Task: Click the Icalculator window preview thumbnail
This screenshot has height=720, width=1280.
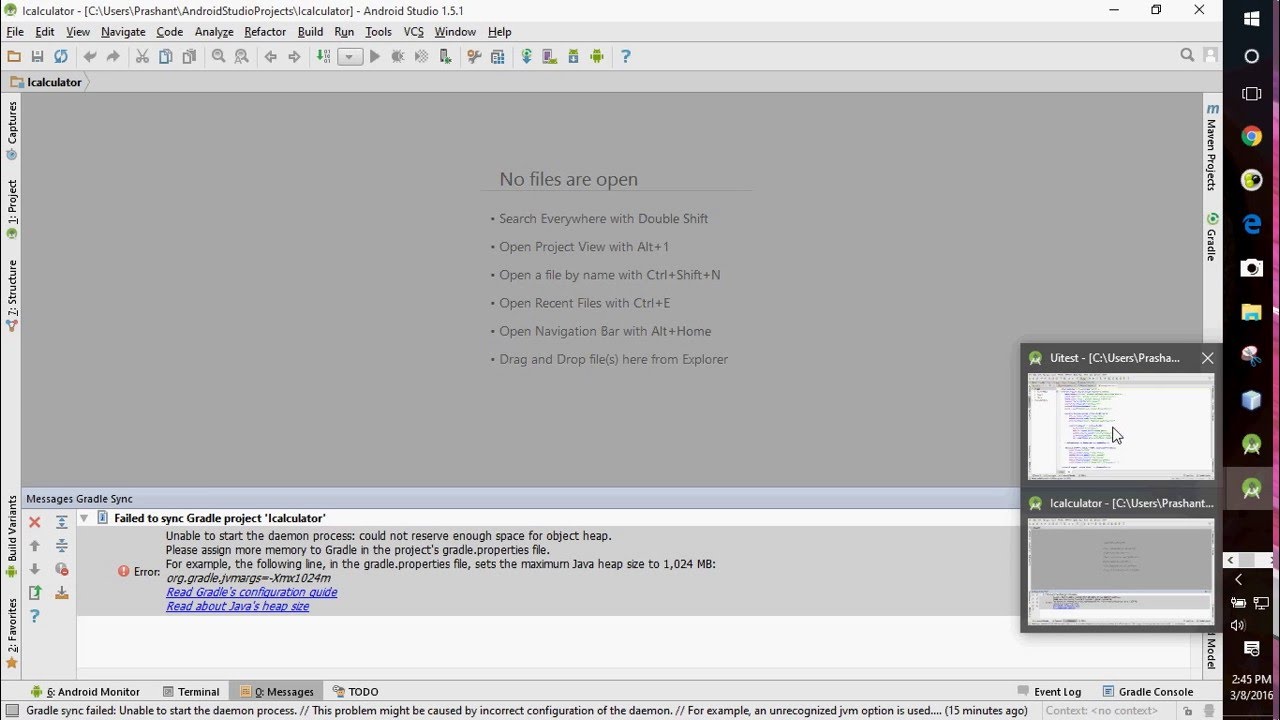Action: pos(1121,572)
